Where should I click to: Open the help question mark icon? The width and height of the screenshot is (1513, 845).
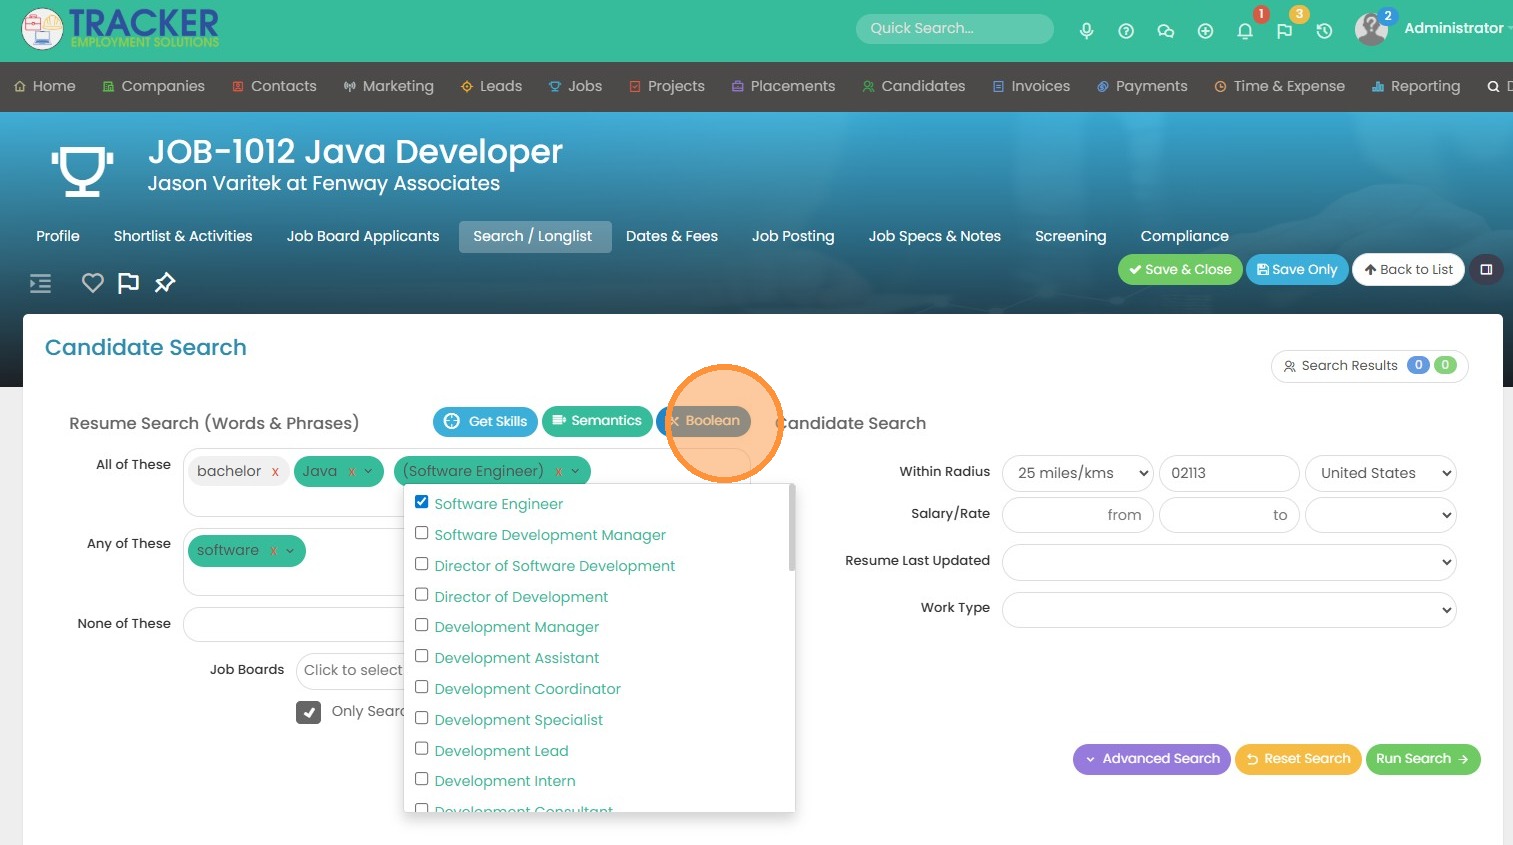(1126, 31)
